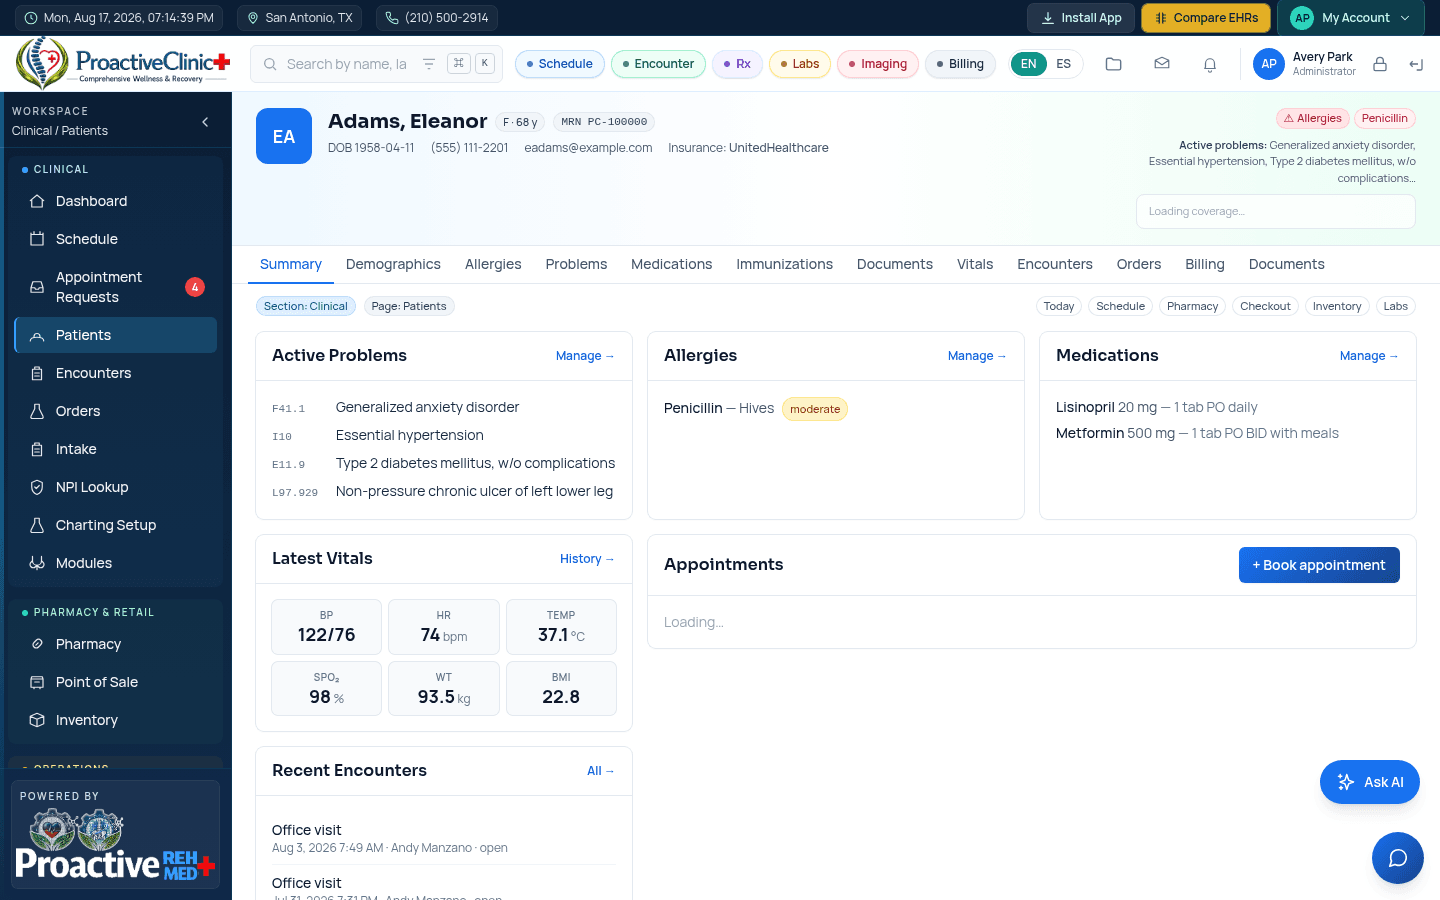The image size is (1440, 900).
Task: Open the chat bubble floating button
Action: tap(1397, 858)
